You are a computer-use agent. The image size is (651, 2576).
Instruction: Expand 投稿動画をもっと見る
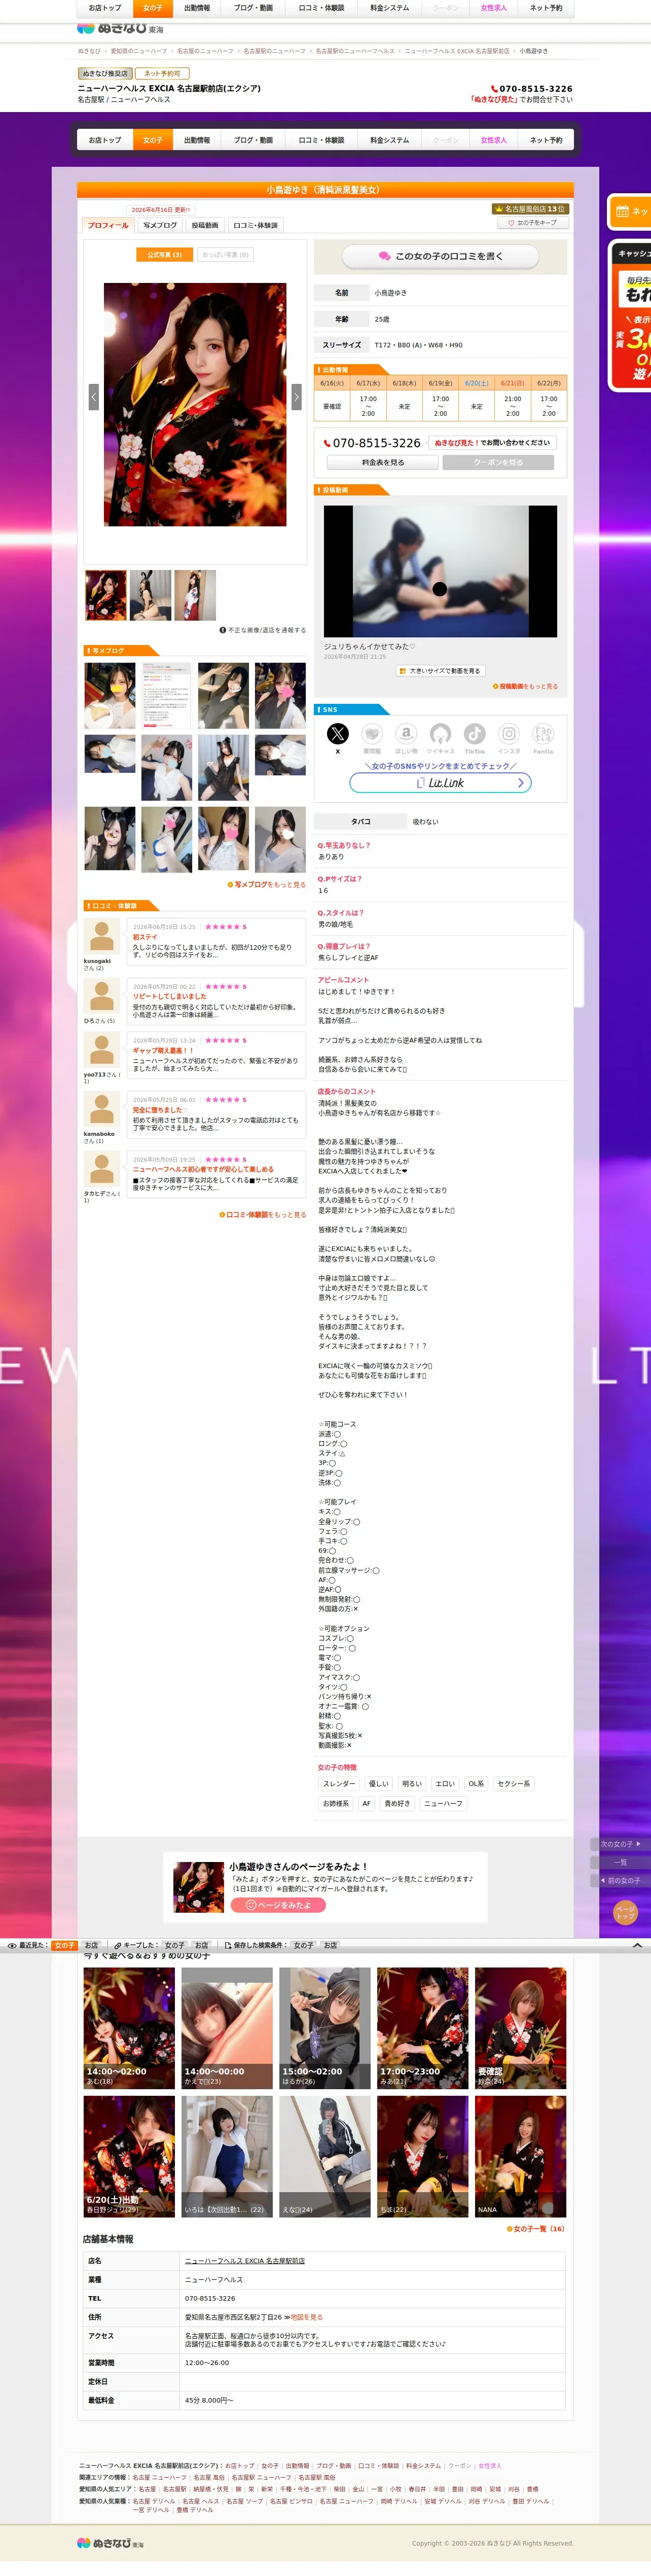coord(525,686)
